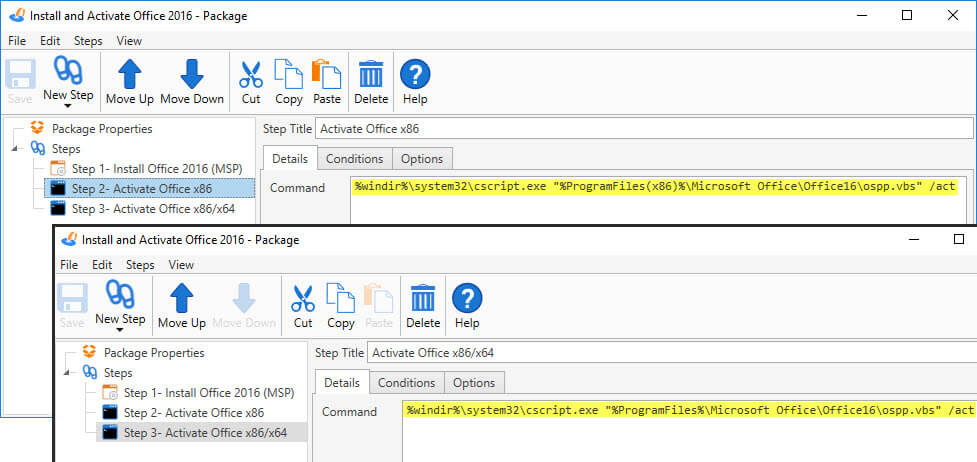Click Move Up arrow in back window
This screenshot has height=462, width=977.
coord(130,75)
